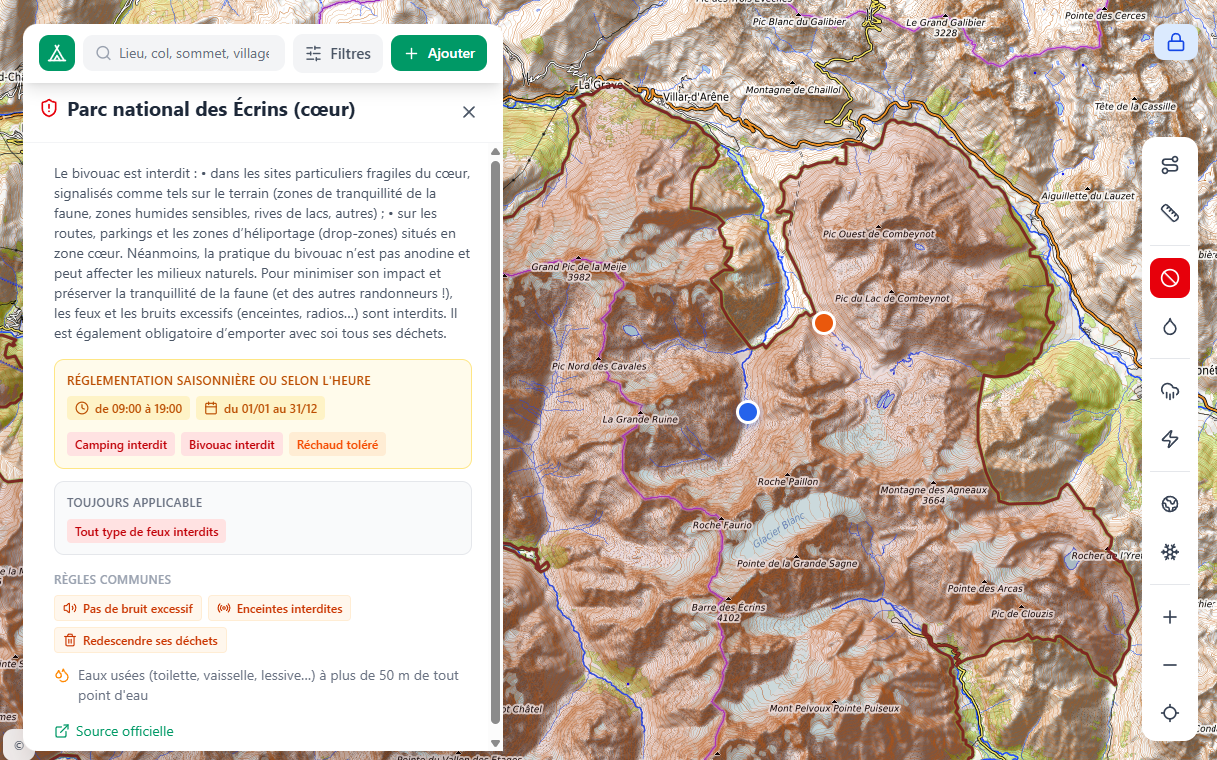Viewport: 1217px width, 760px height.
Task: Zoom in with the plus button
Action: pyautogui.click(x=1170, y=617)
